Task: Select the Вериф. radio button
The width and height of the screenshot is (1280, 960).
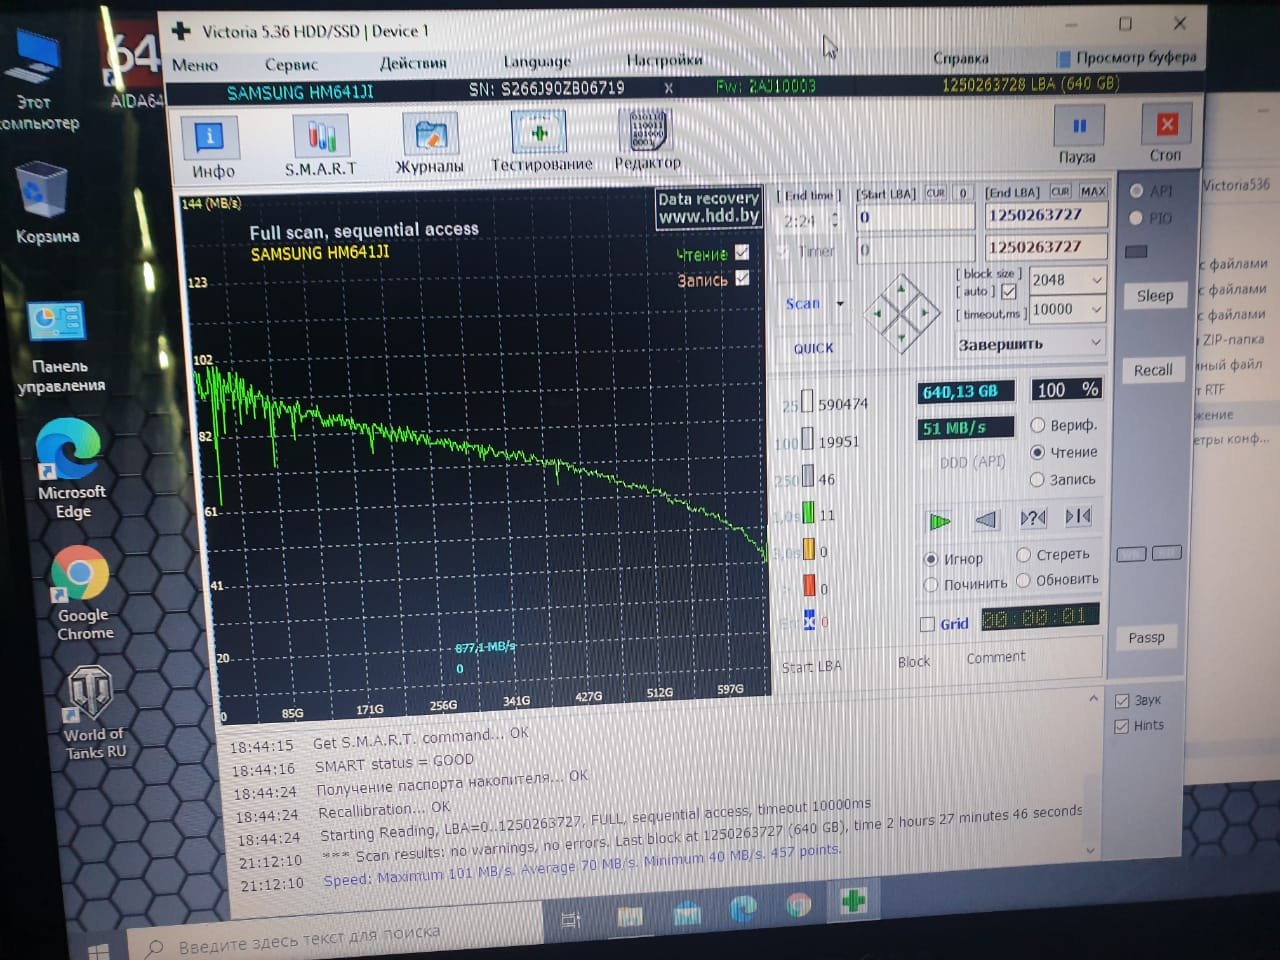Action: coord(1038,425)
